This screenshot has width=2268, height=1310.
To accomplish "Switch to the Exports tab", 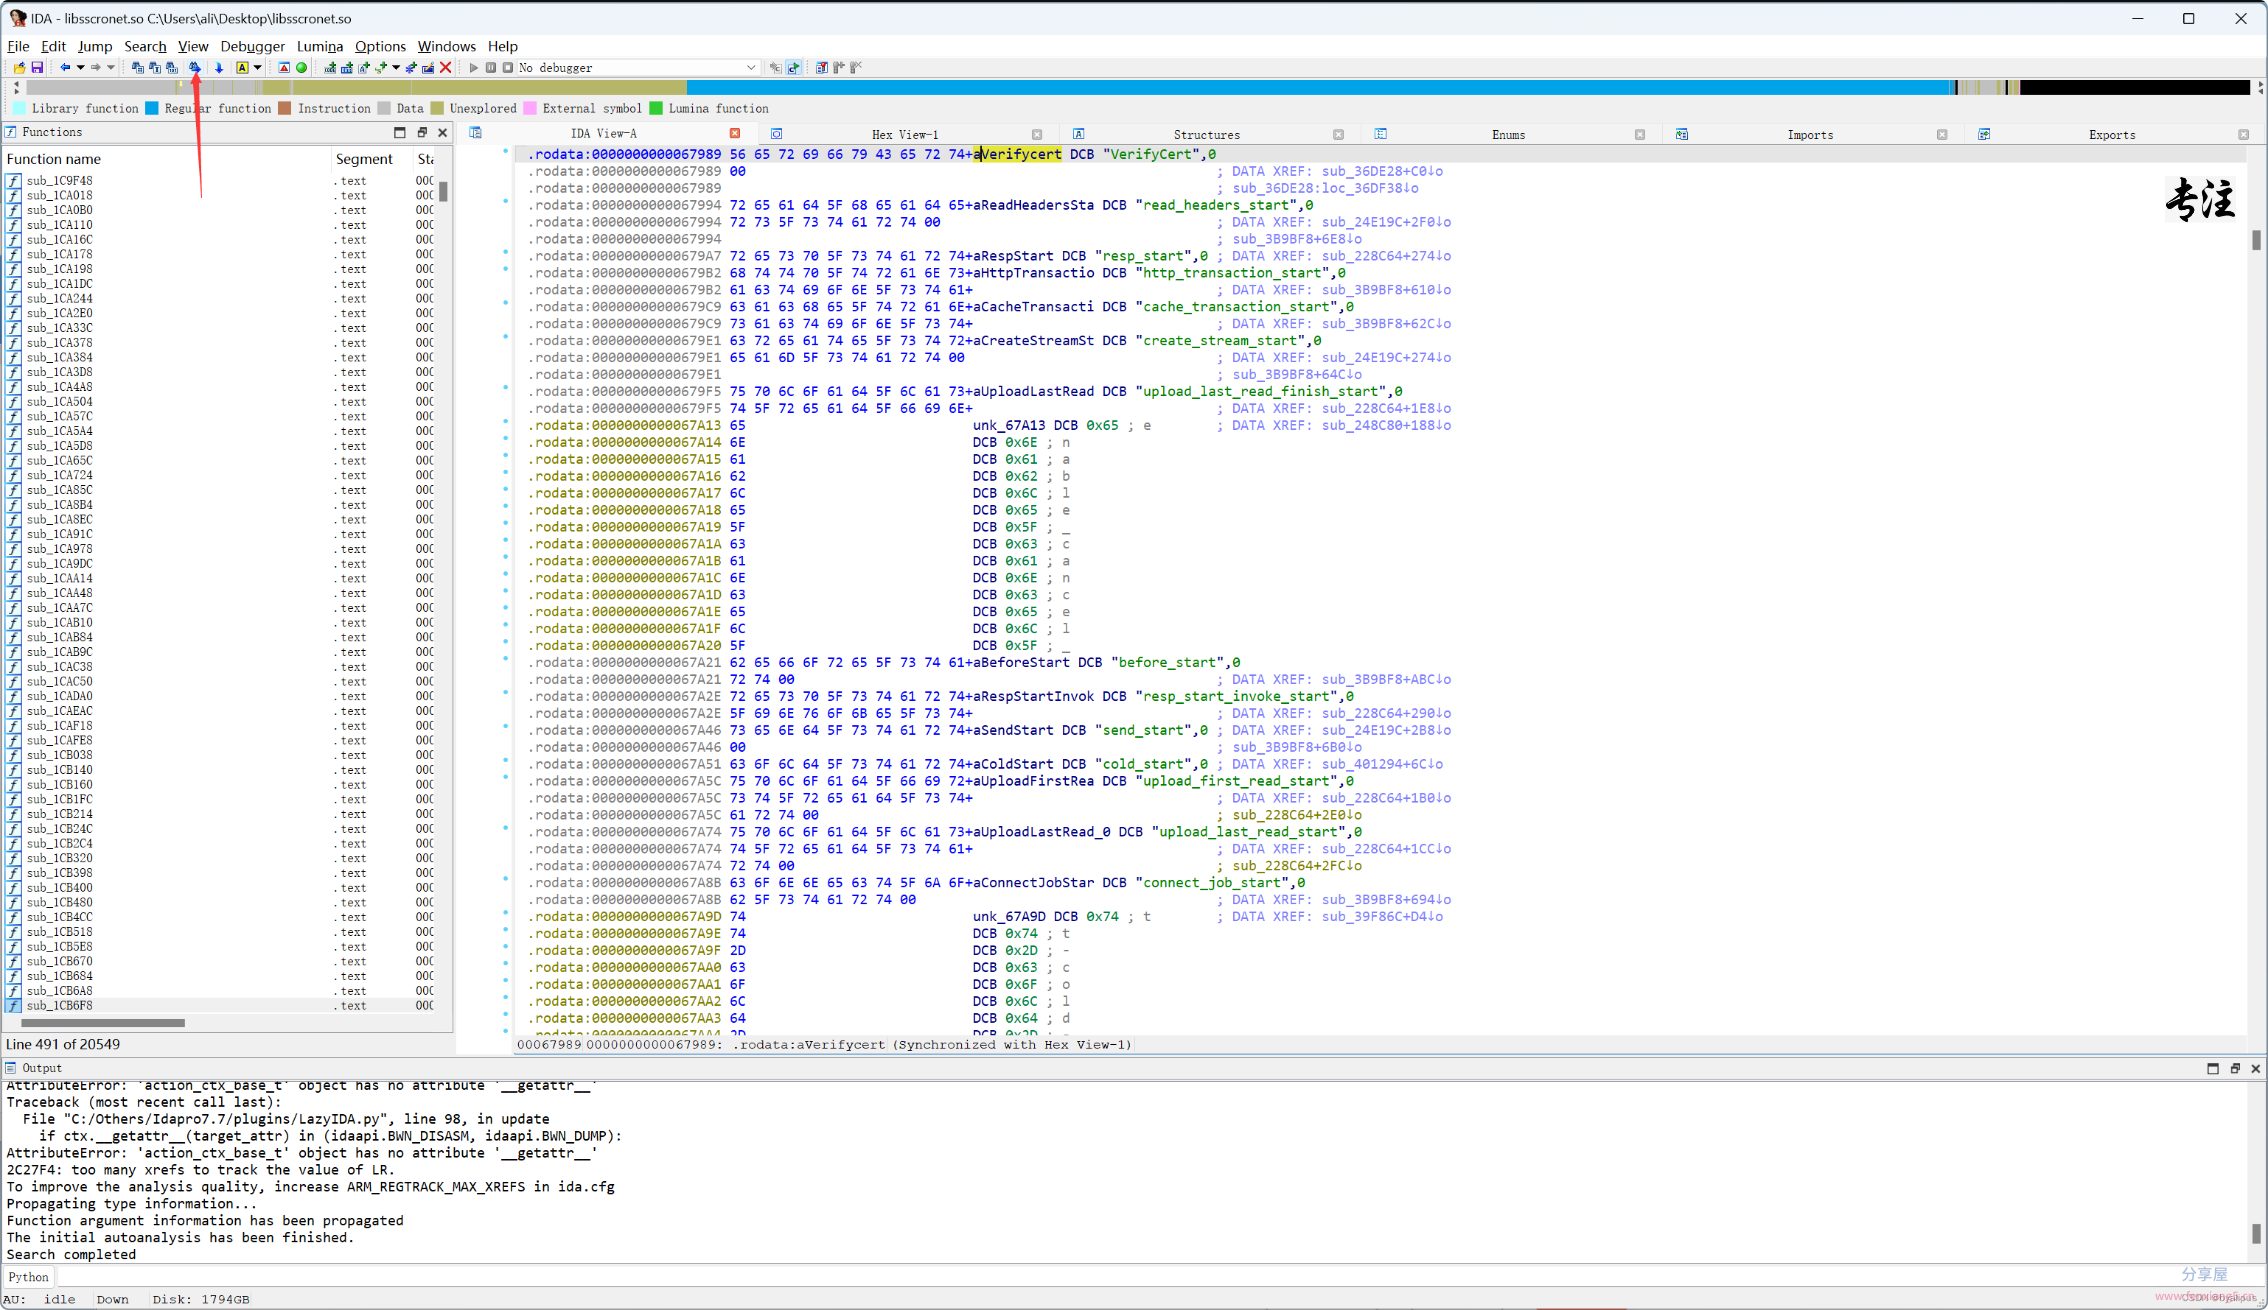I will pos(2112,134).
